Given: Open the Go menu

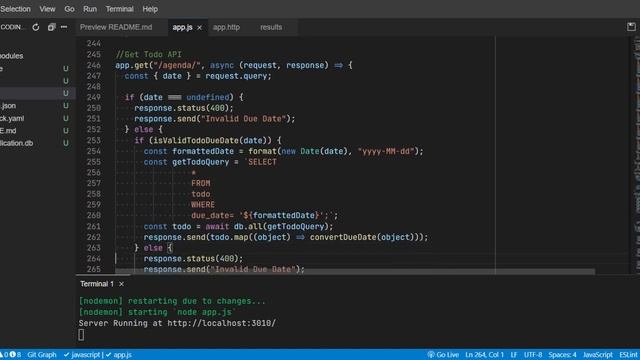Looking at the screenshot, I should pyautogui.click(x=69, y=9).
